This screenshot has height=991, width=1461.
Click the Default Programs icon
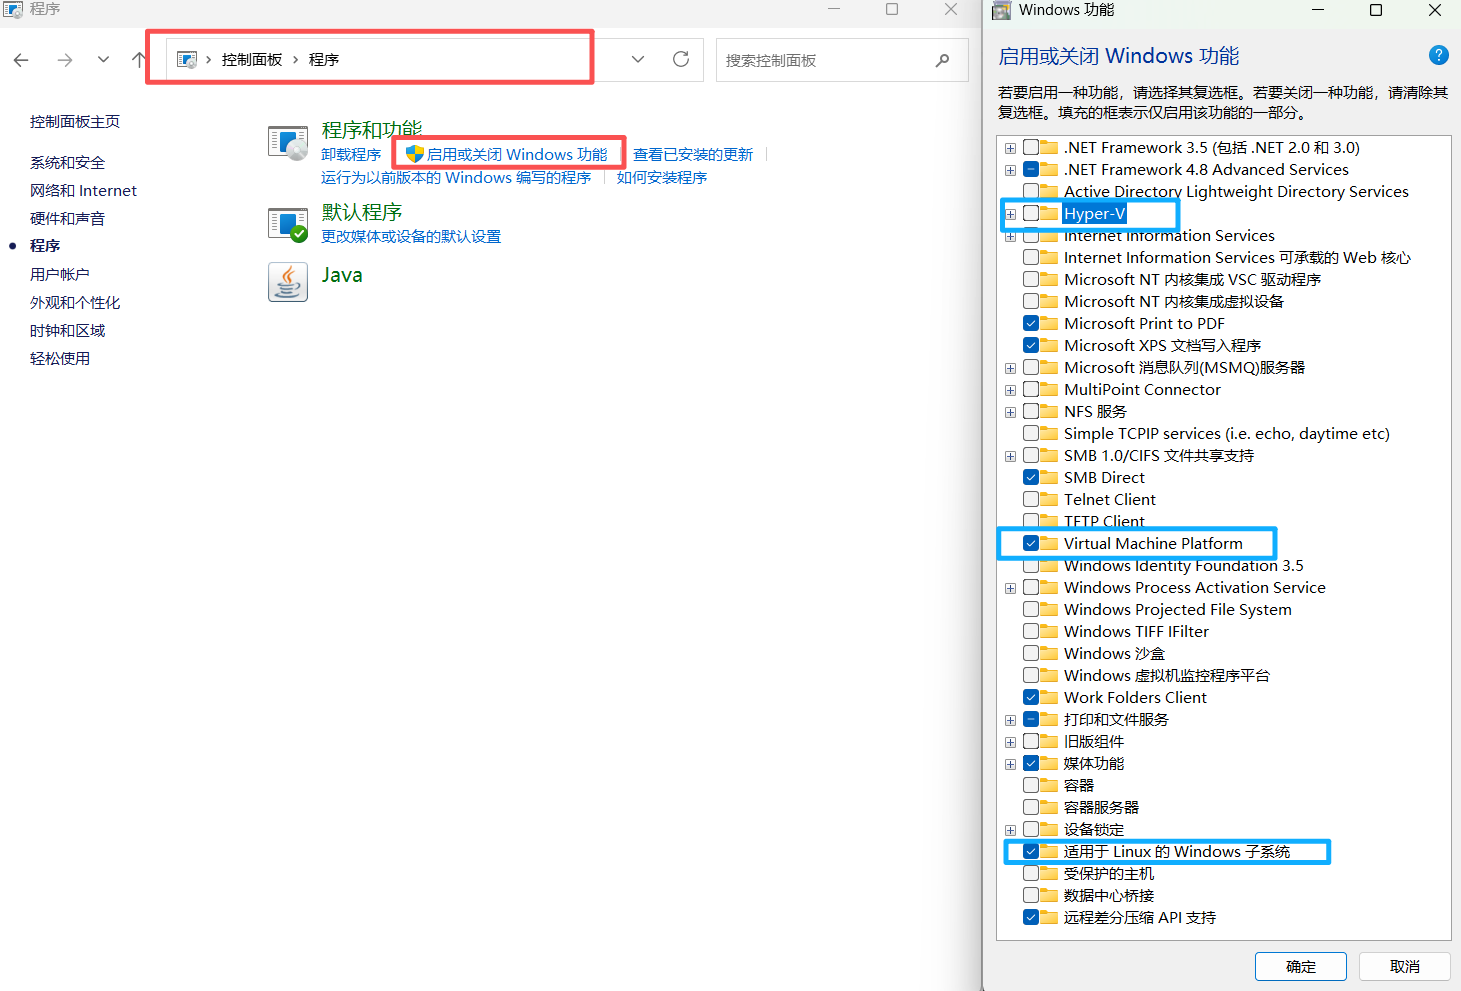pos(288,225)
